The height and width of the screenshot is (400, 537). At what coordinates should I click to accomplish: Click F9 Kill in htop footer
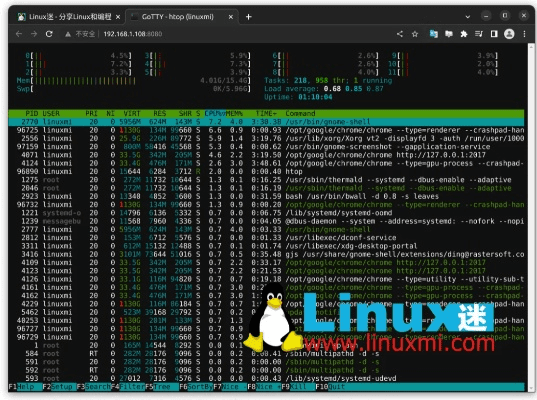click(x=298, y=387)
